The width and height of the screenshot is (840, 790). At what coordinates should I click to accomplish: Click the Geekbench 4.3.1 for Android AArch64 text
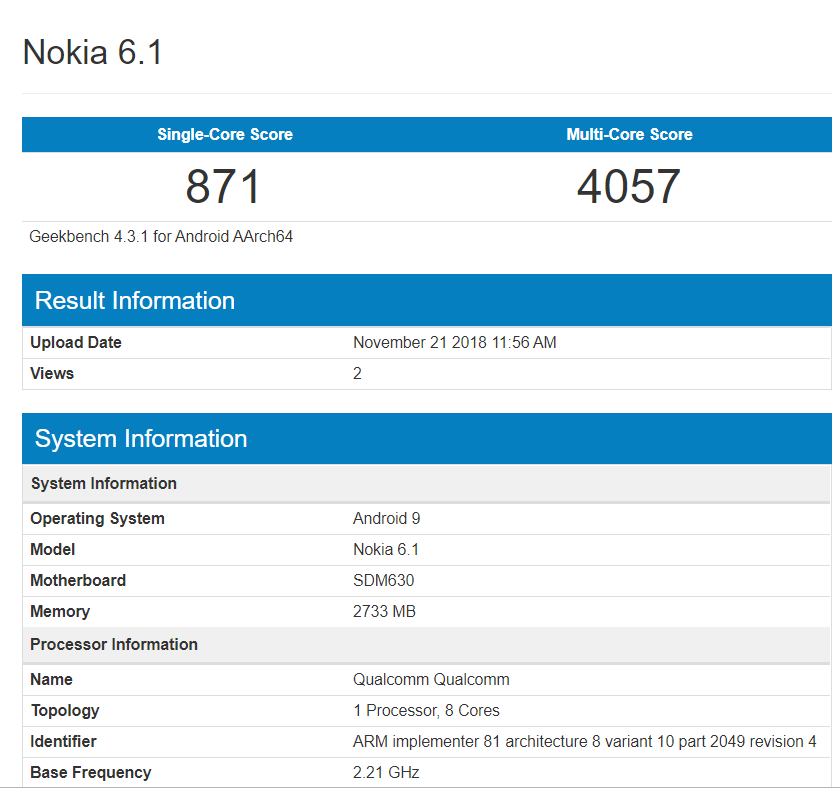click(160, 237)
